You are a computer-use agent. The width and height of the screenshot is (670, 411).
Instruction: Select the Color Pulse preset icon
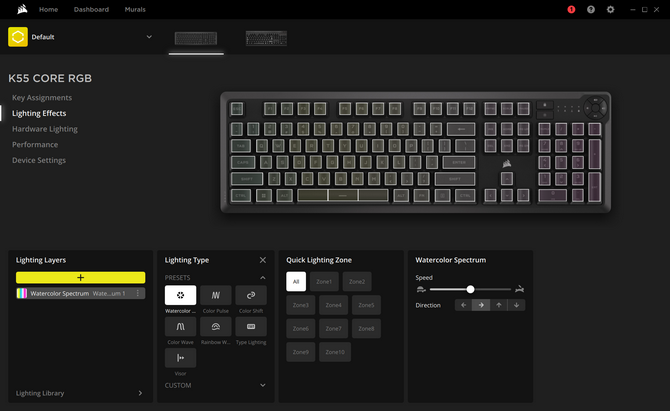point(216,295)
